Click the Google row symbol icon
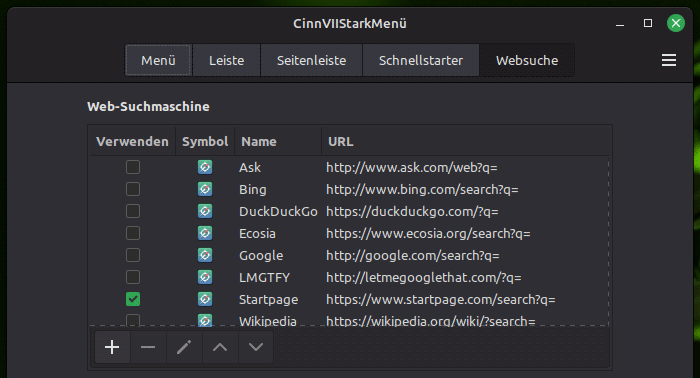This screenshot has height=378, width=700. tap(205, 255)
